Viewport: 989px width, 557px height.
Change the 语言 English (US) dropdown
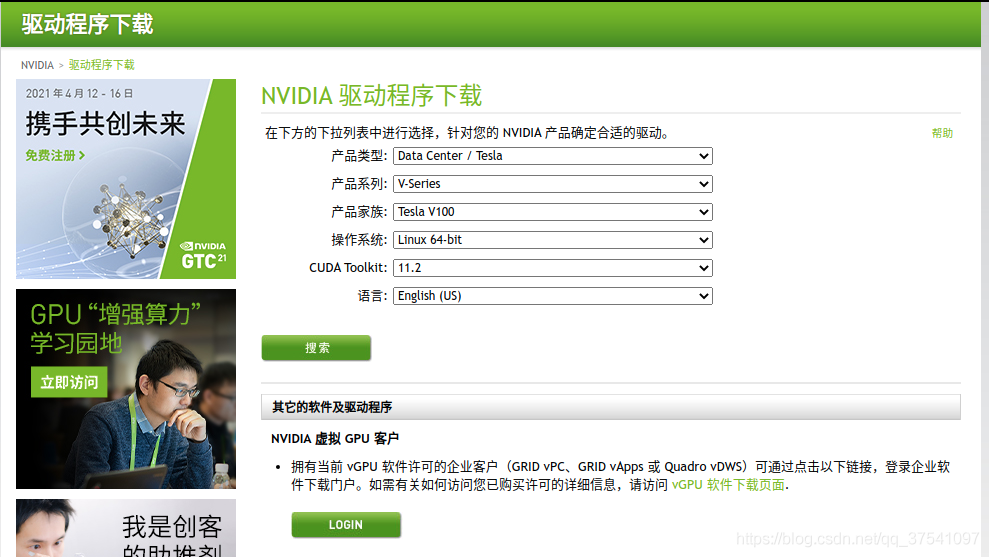552,296
